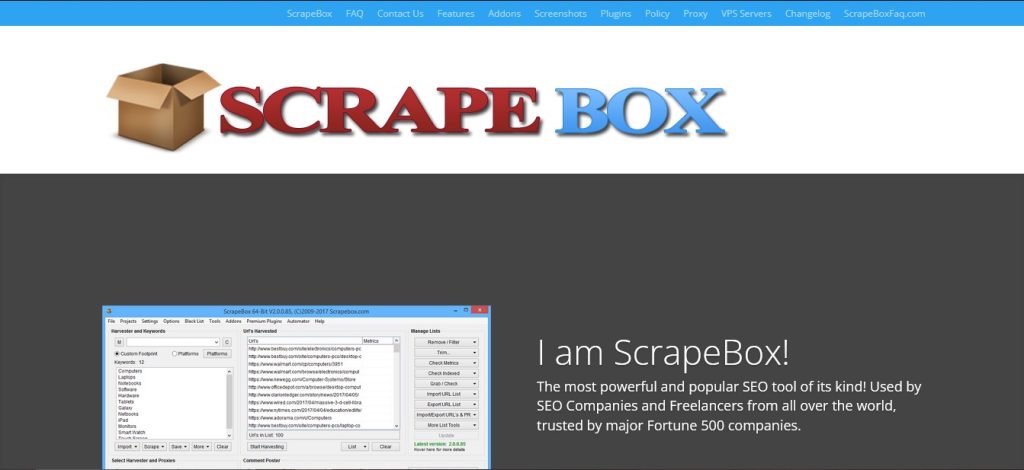Select the Computers keyword
The image size is (1024, 470).
pos(130,371)
